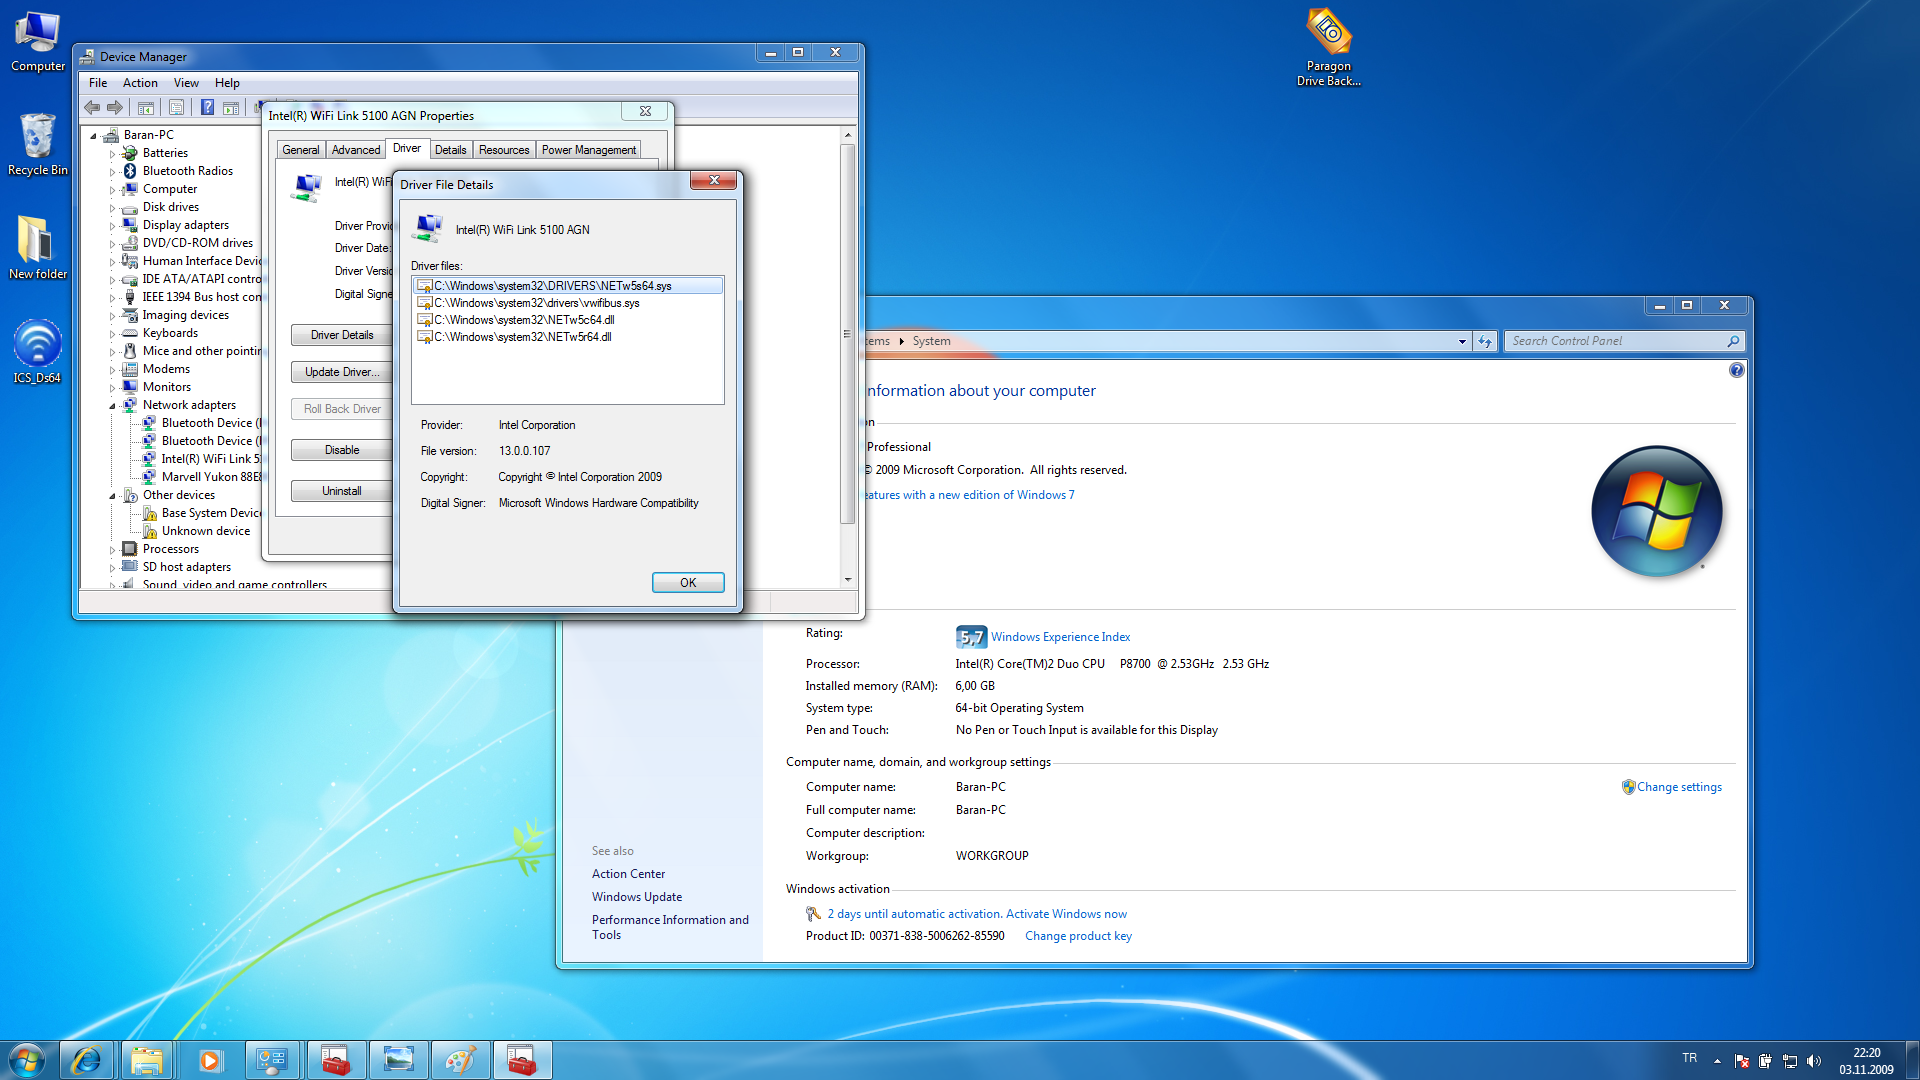Image resolution: width=1920 pixels, height=1080 pixels.
Task: Click the Driver Details button
Action: tap(341, 335)
